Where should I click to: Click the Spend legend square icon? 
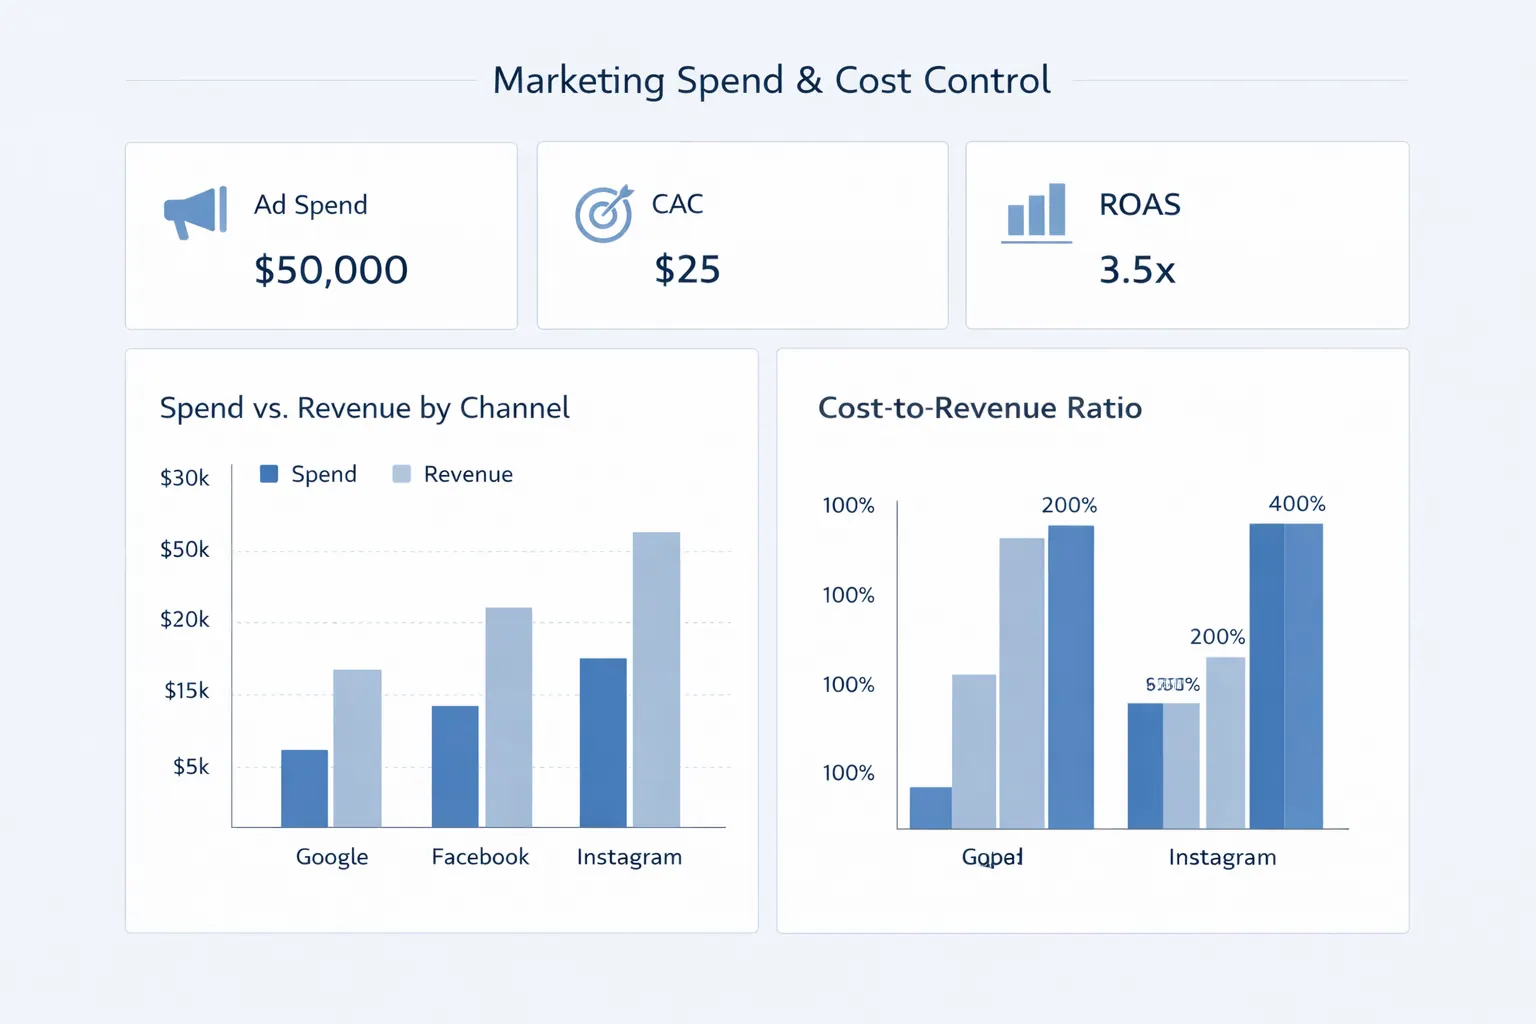pos(267,473)
